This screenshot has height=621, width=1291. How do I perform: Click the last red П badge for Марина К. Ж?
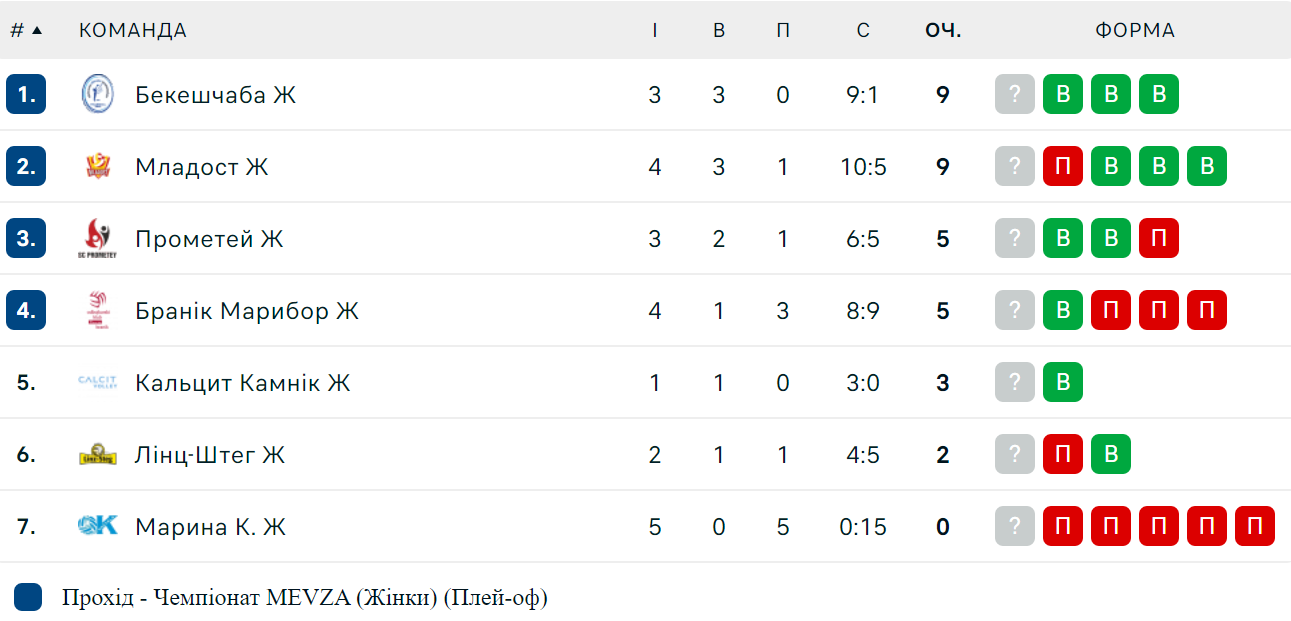click(x=1255, y=526)
